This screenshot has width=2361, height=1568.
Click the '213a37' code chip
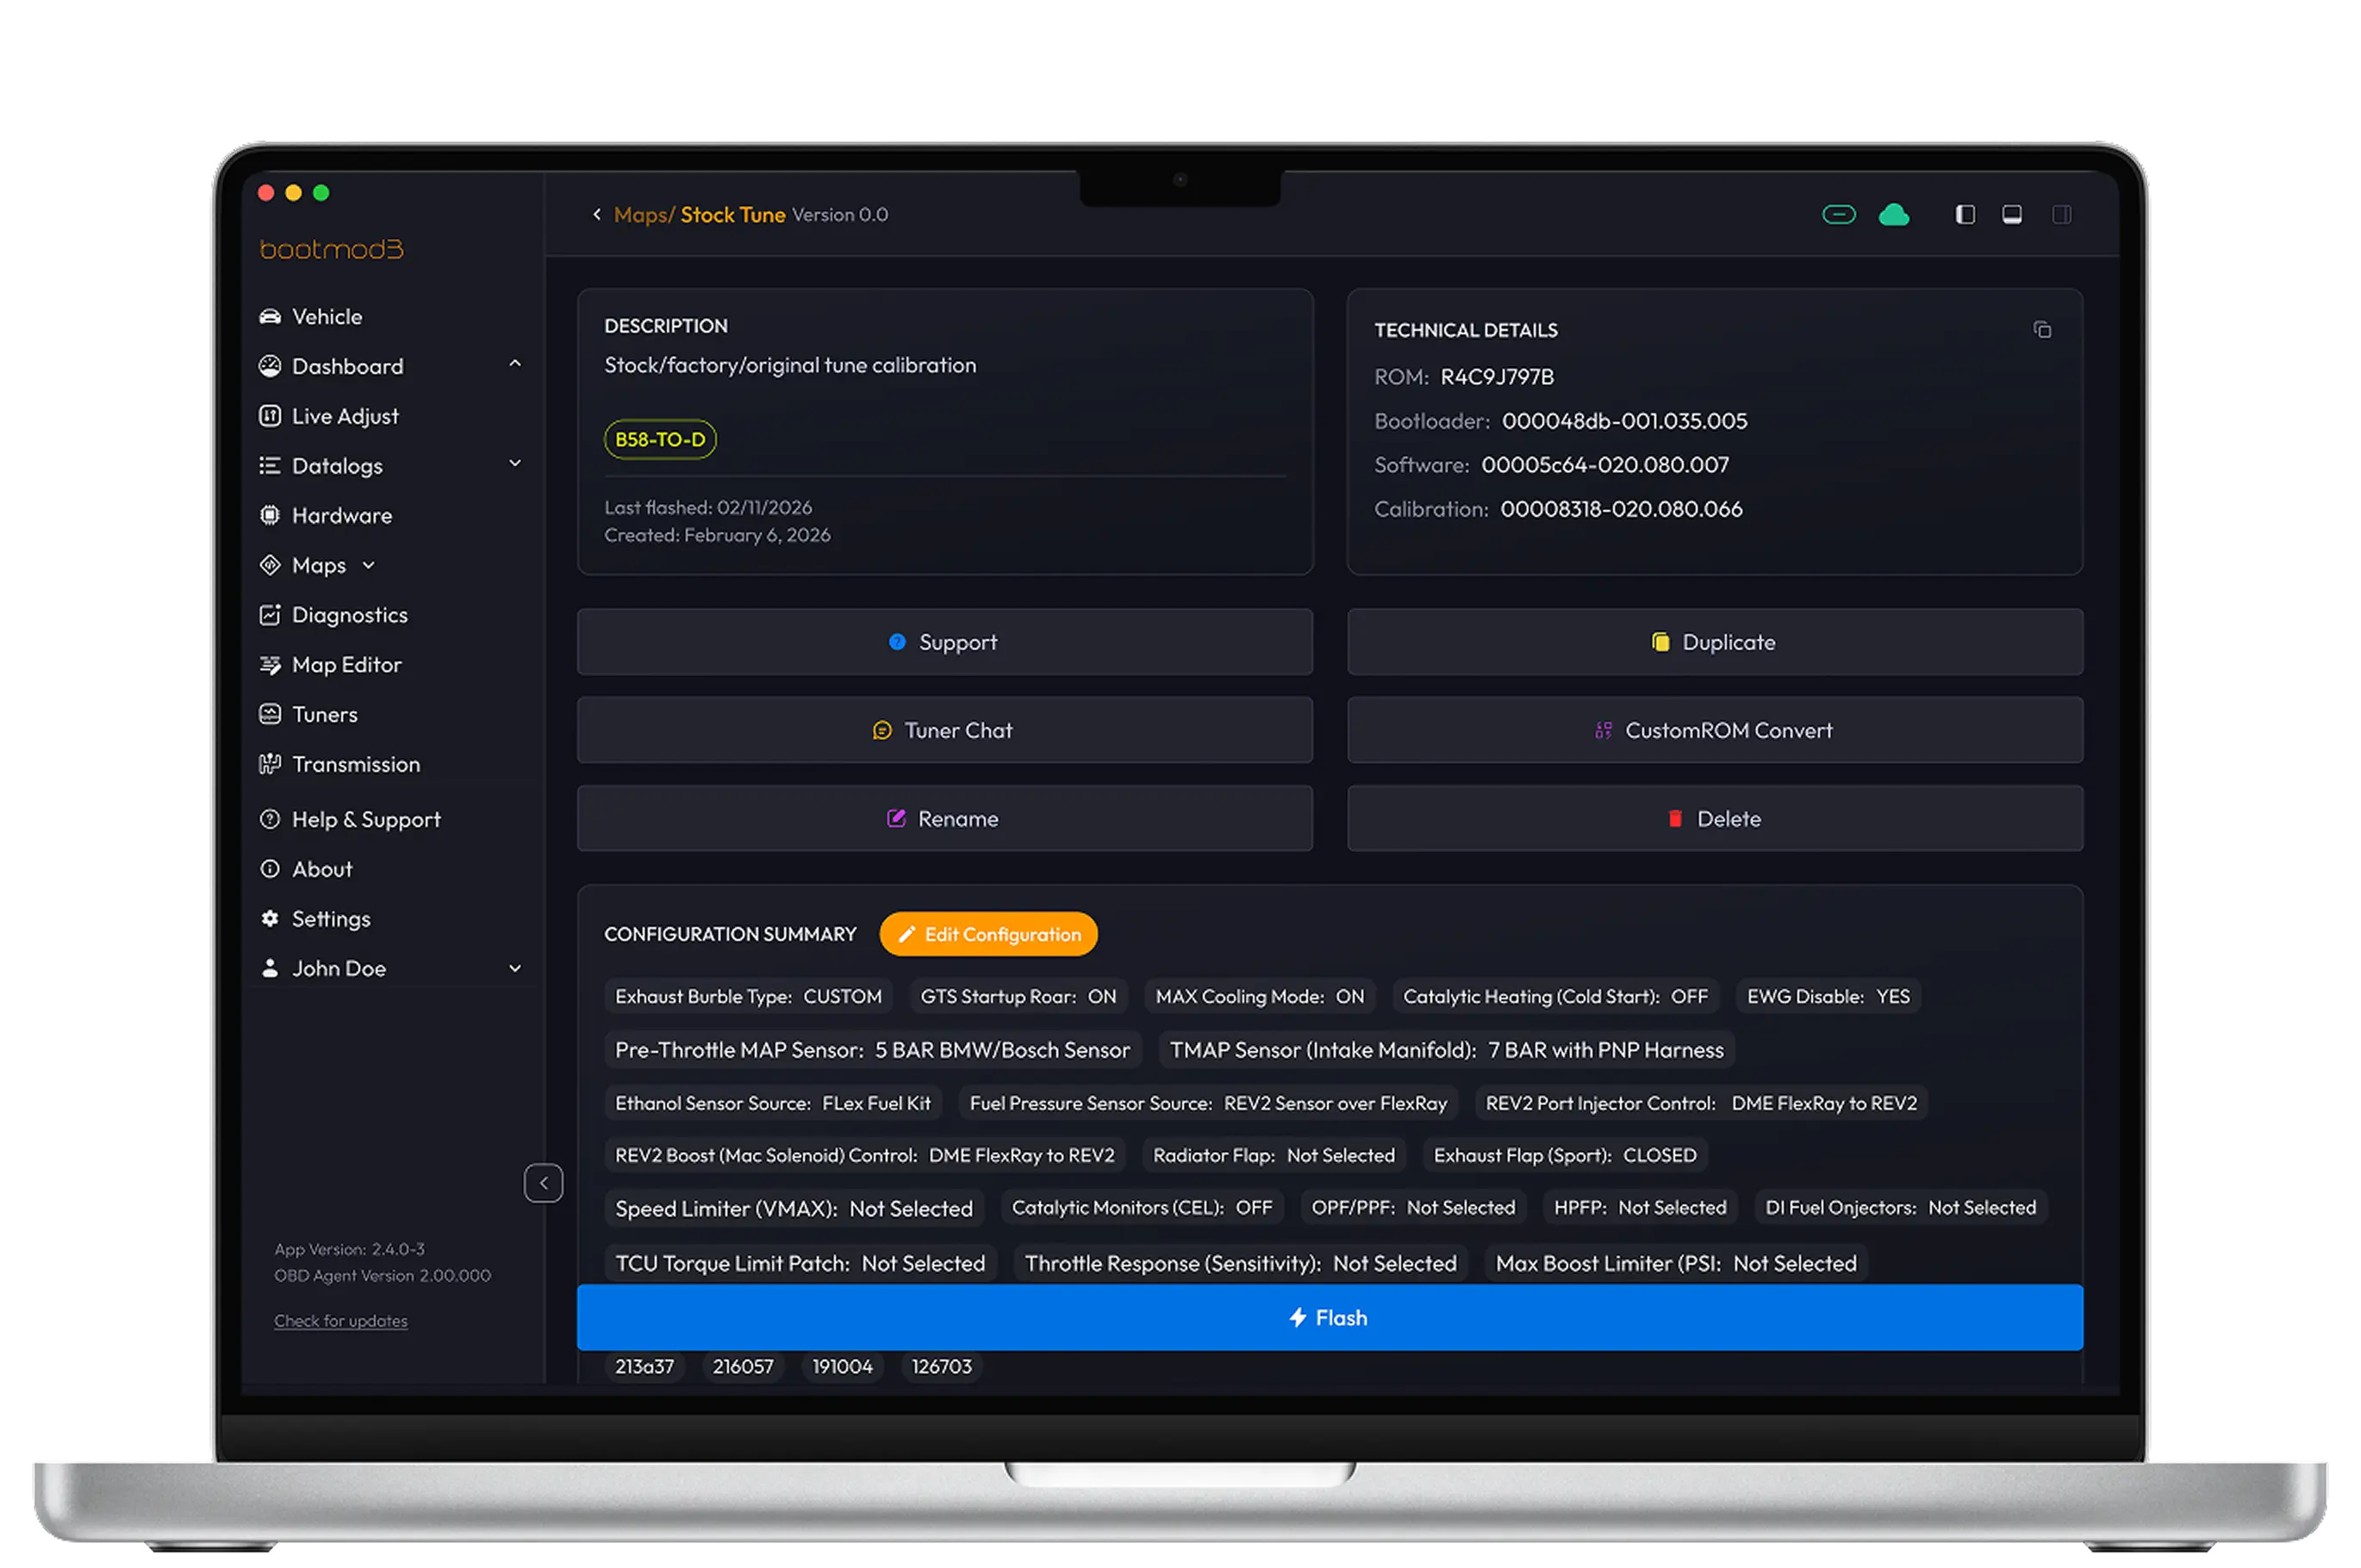coord(644,1367)
